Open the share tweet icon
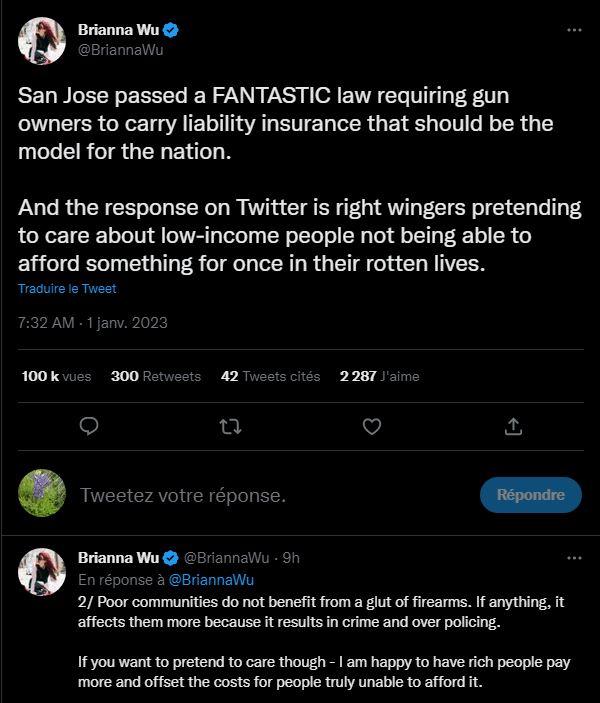This screenshot has height=703, width=600. pos(513,426)
